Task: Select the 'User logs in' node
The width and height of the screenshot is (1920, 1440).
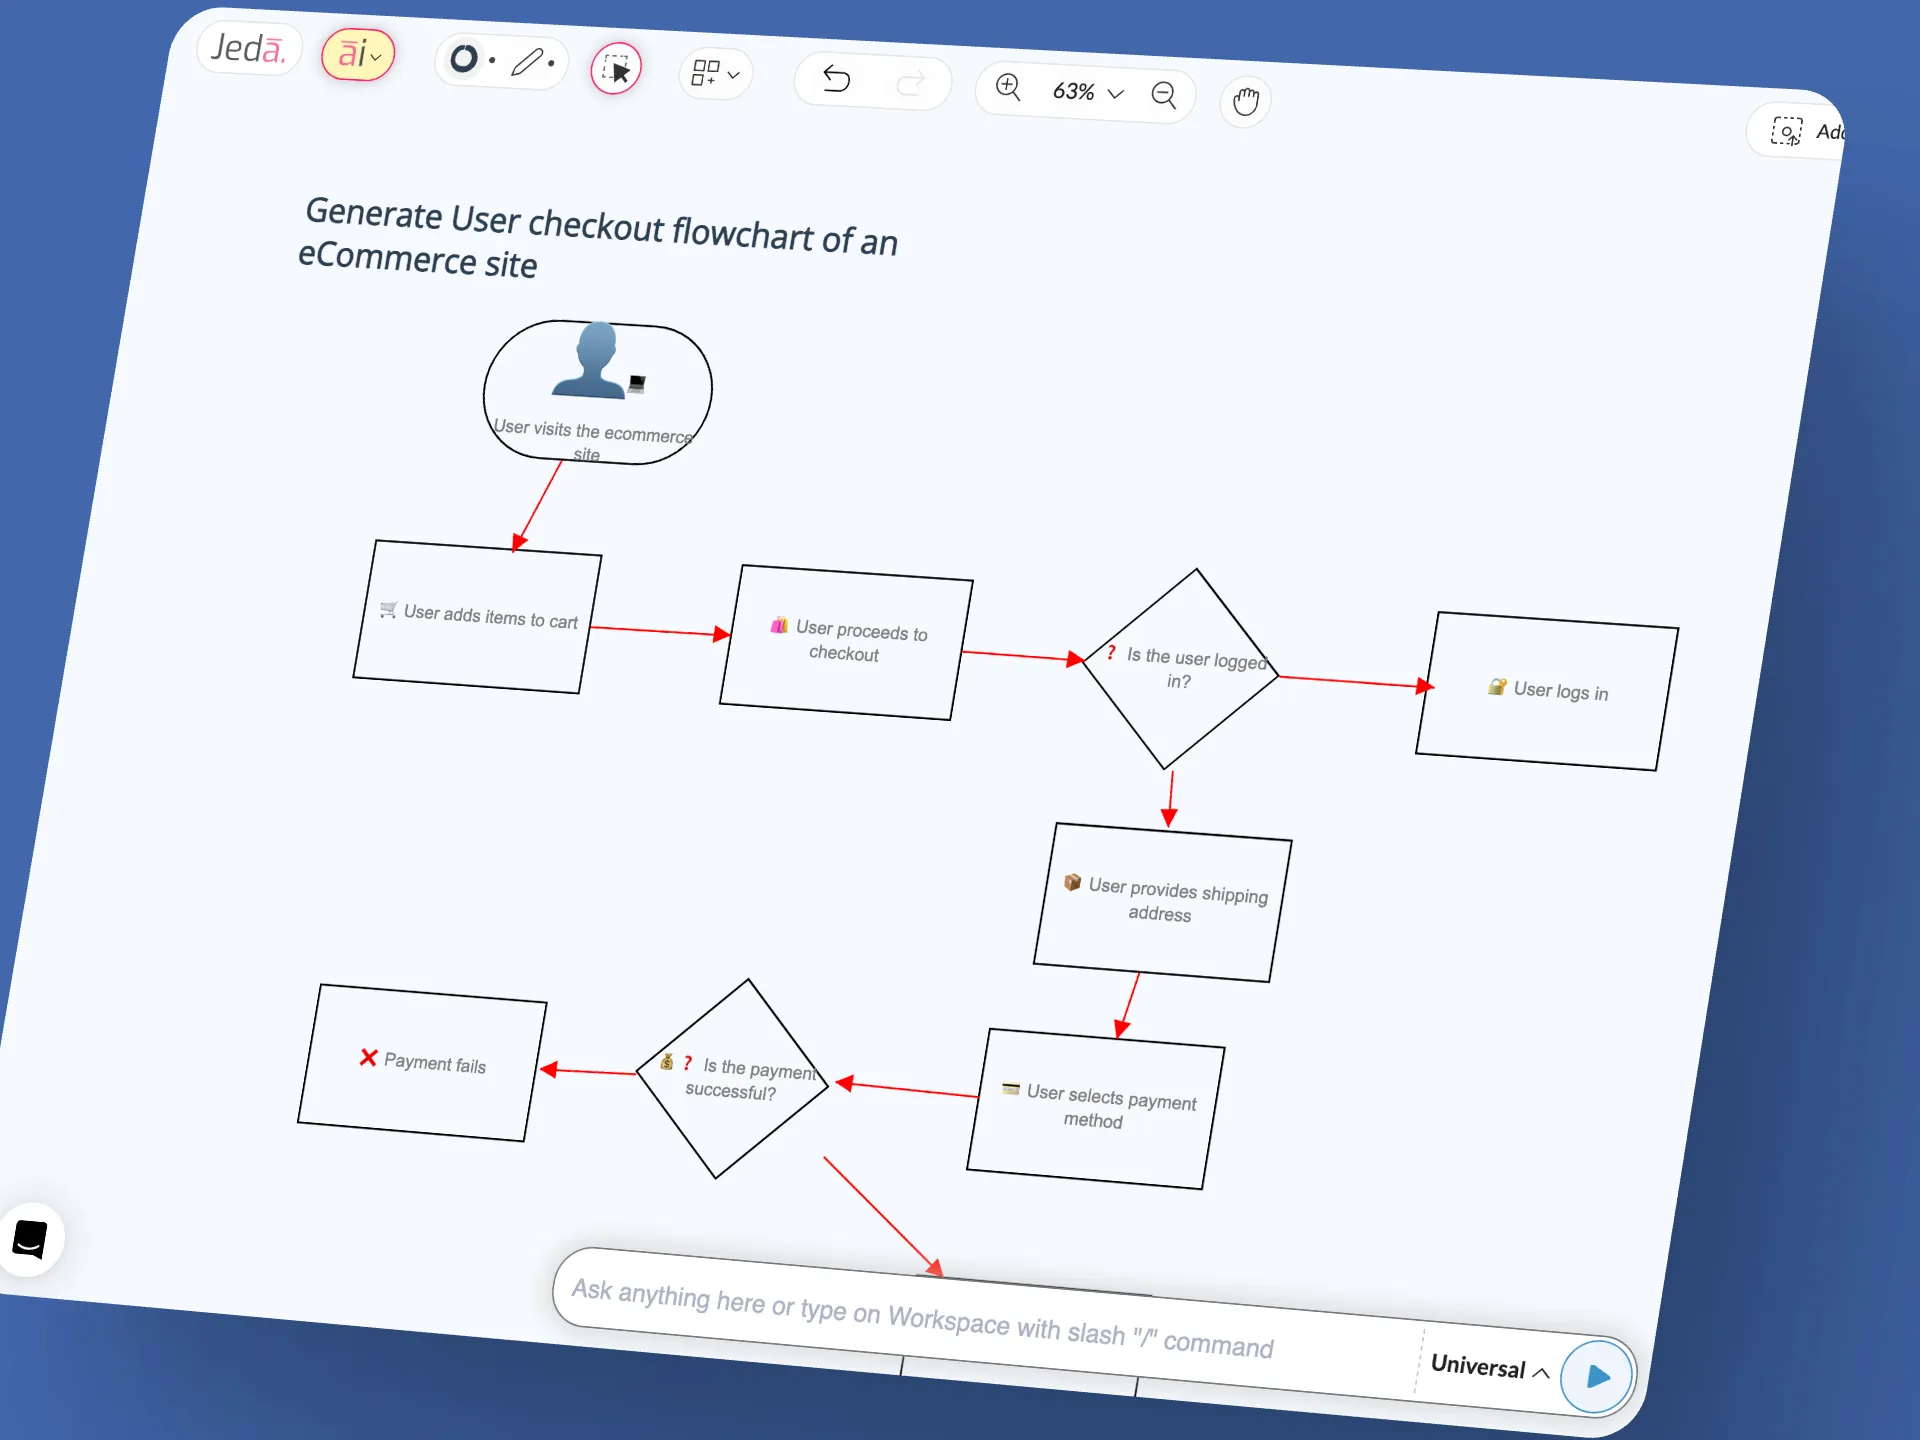Action: click(x=1547, y=690)
